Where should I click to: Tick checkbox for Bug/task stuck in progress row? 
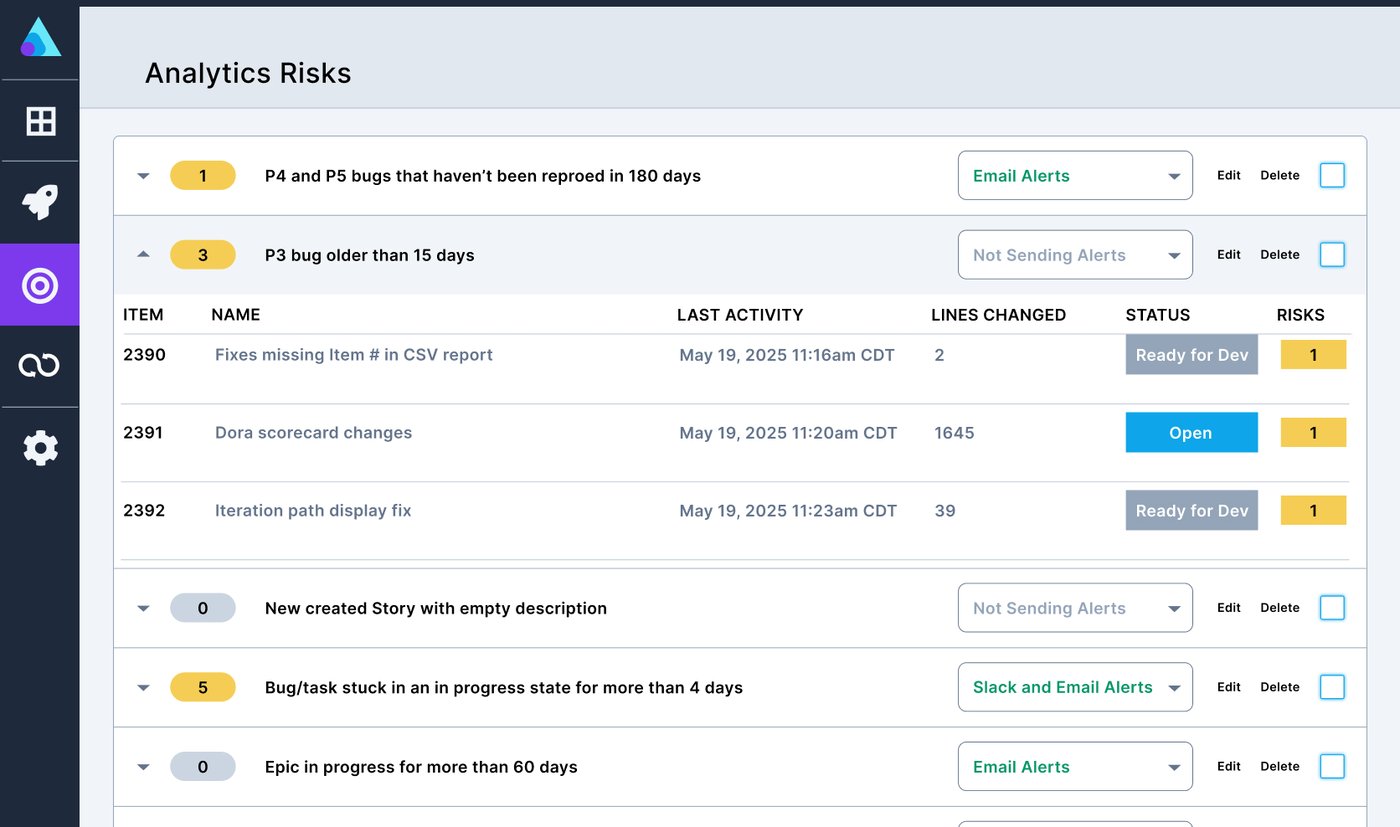point(1332,687)
